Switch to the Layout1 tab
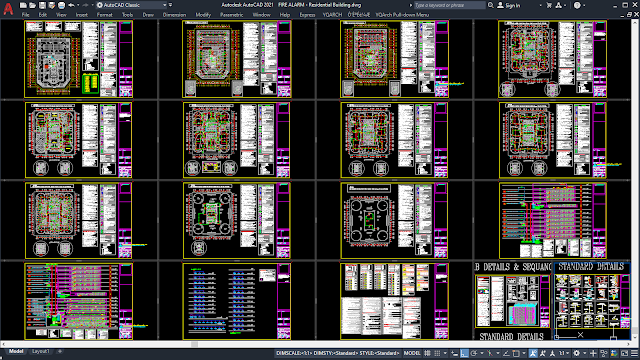 click(40, 351)
